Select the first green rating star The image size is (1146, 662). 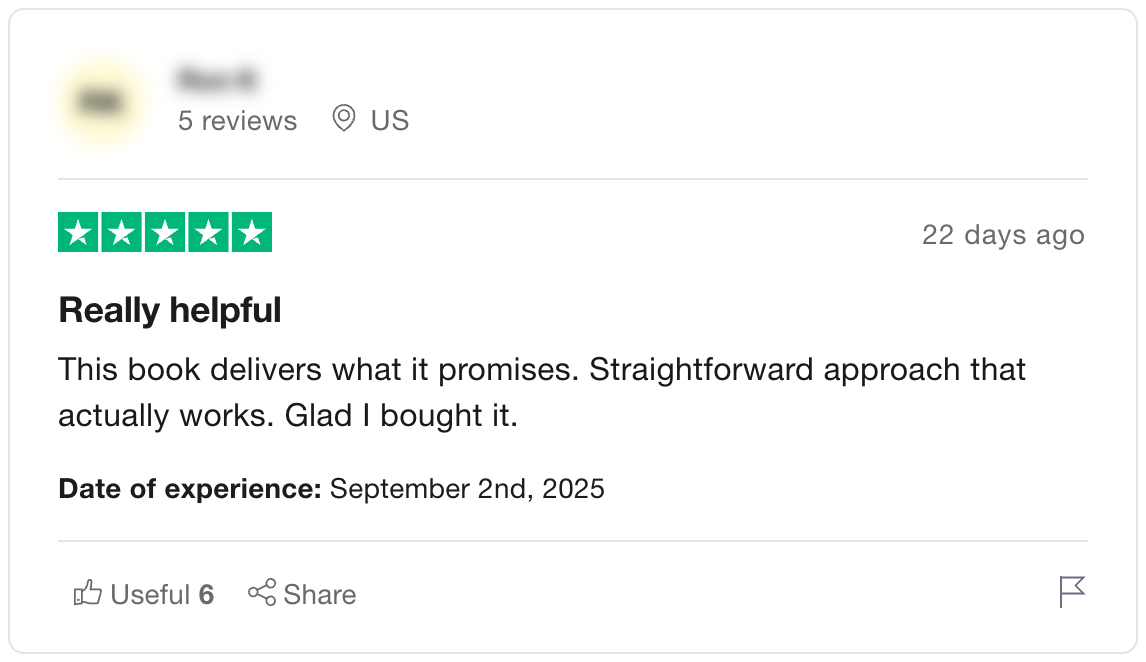tap(80, 234)
